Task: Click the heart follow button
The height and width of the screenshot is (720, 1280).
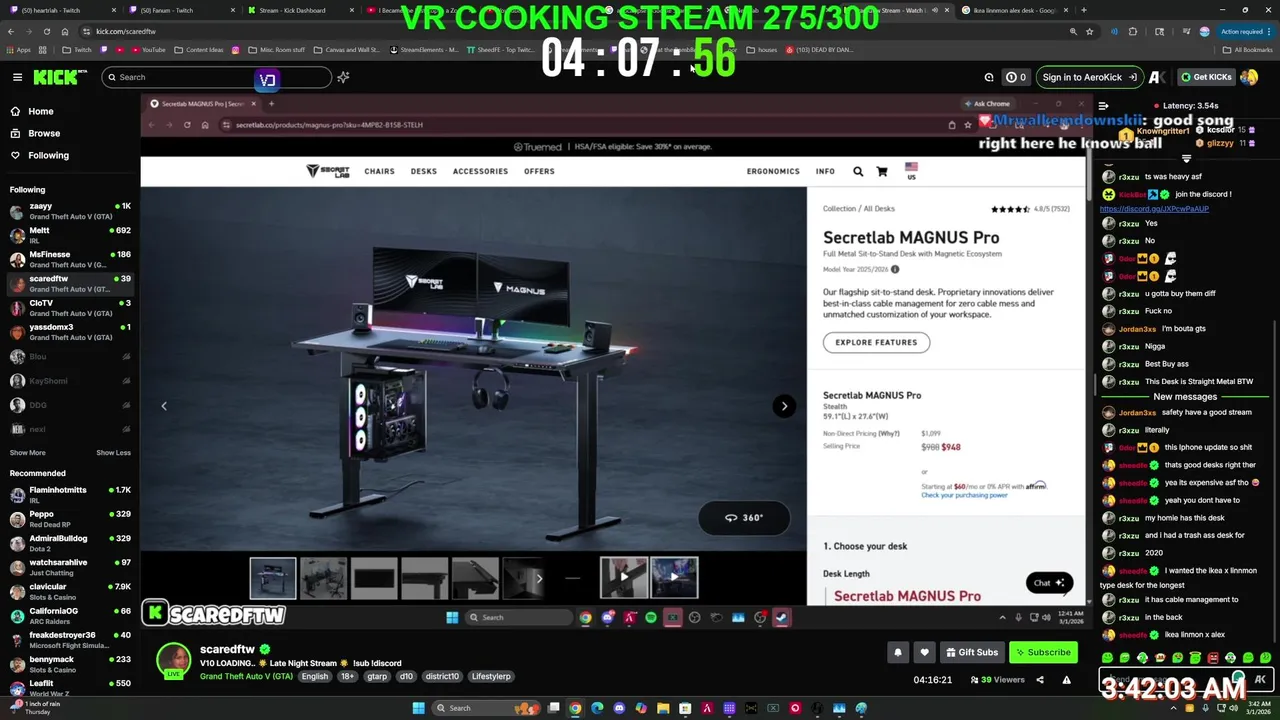Action: click(924, 652)
